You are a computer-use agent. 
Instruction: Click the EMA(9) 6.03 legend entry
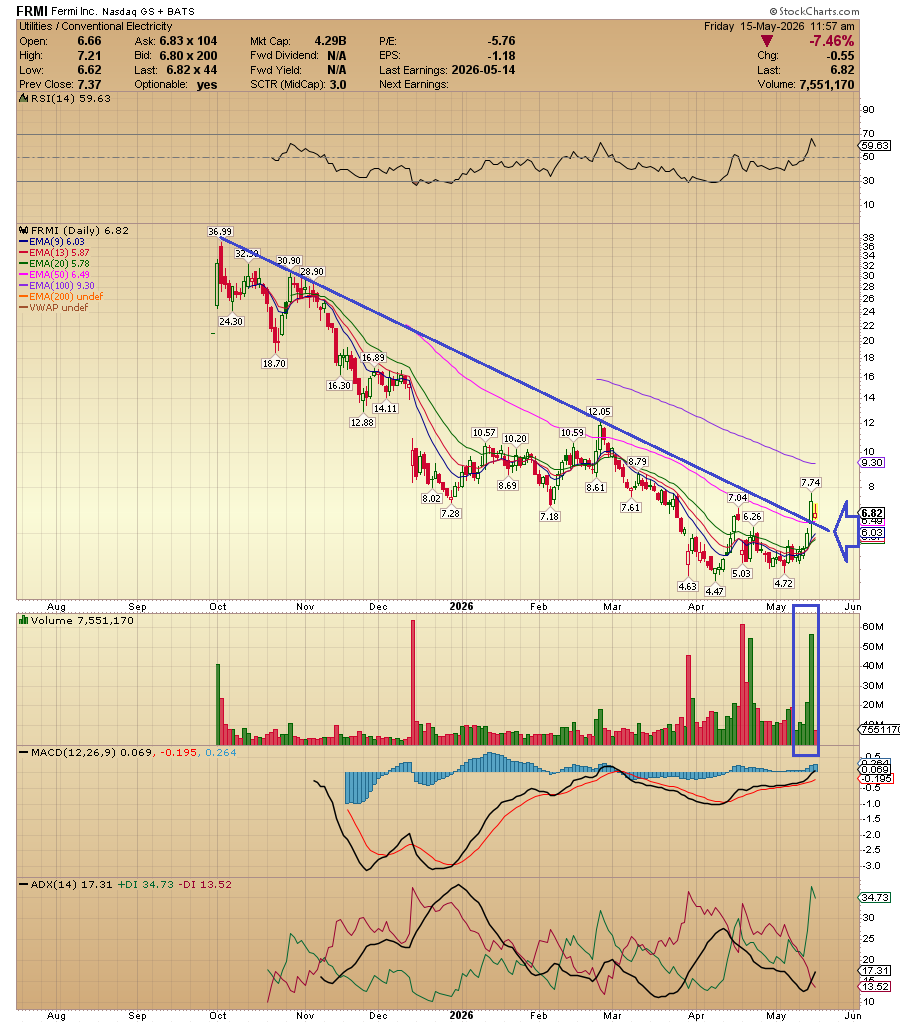[52, 241]
